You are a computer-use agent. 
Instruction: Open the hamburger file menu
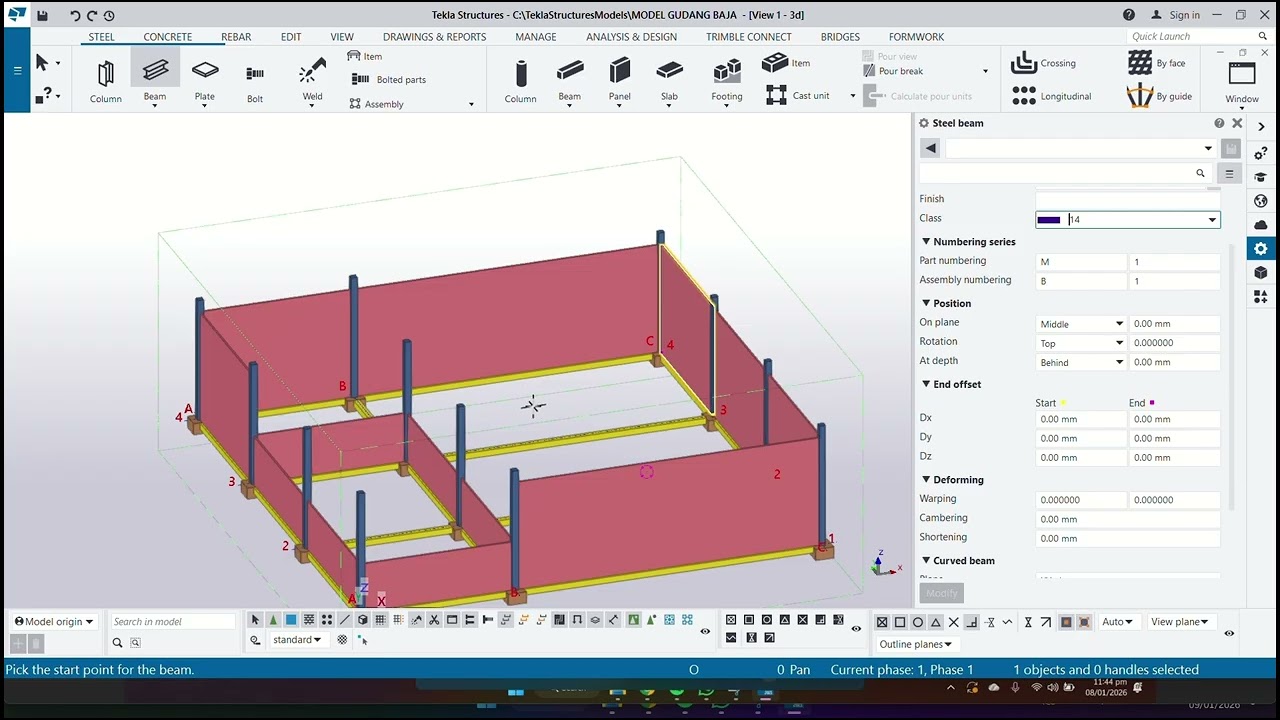point(17,70)
